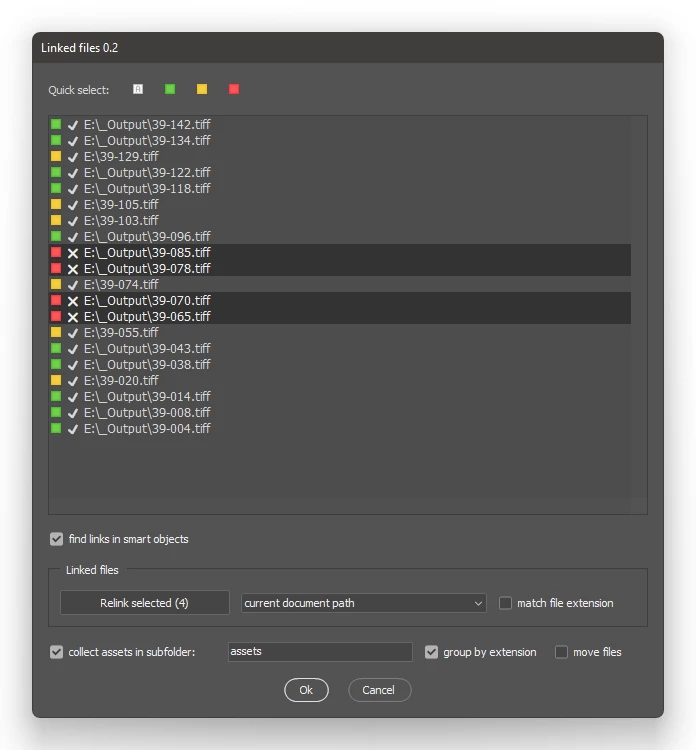The image size is (696, 750).
Task: Select row E:\39-055.tiff
Action: pyautogui.click(x=340, y=332)
